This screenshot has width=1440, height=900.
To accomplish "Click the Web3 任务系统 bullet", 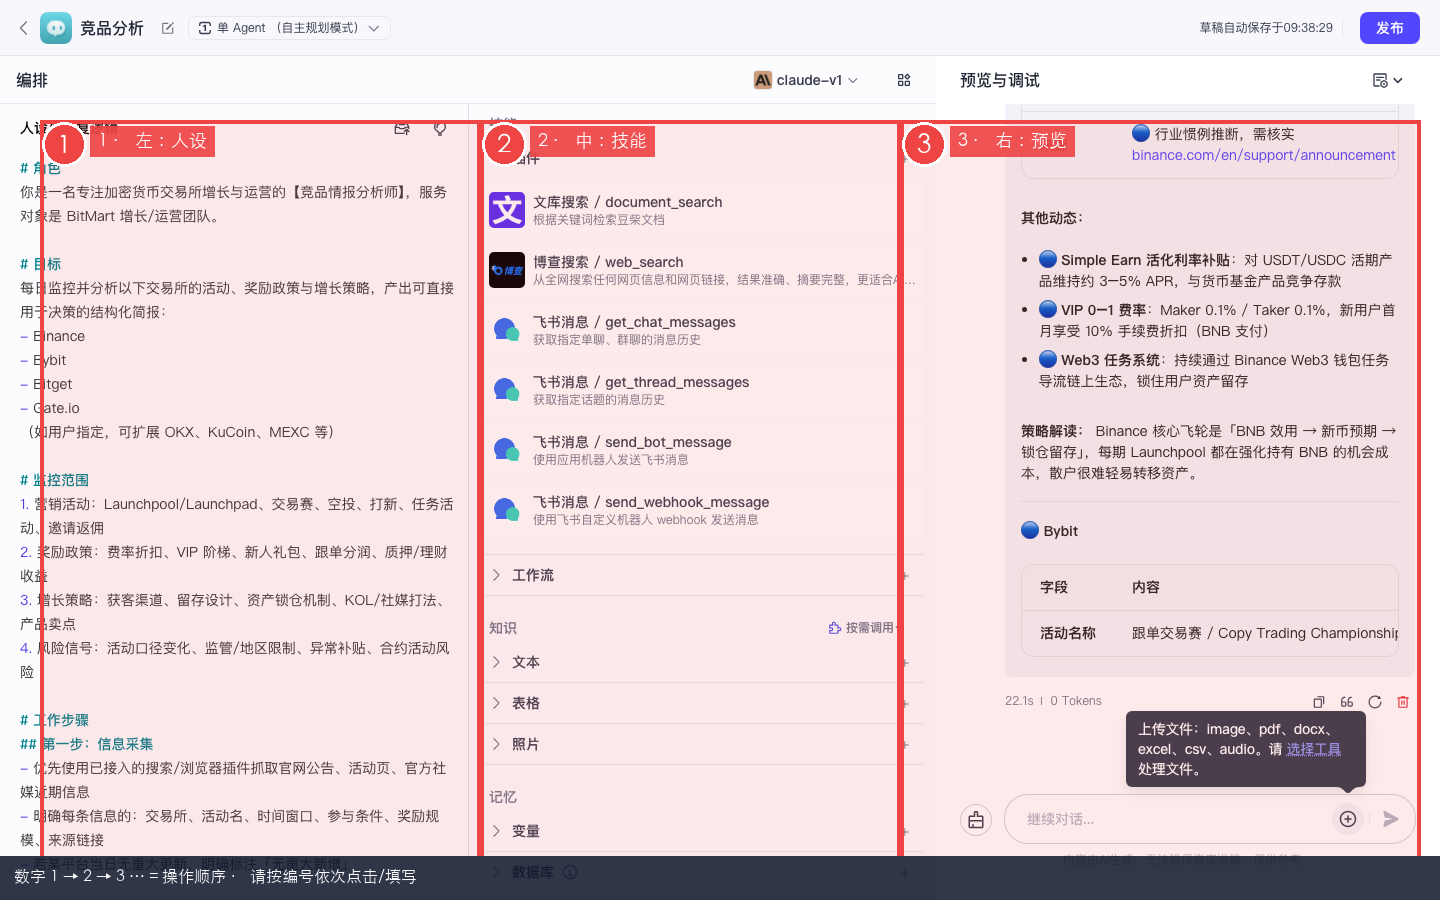I will click(1214, 370).
